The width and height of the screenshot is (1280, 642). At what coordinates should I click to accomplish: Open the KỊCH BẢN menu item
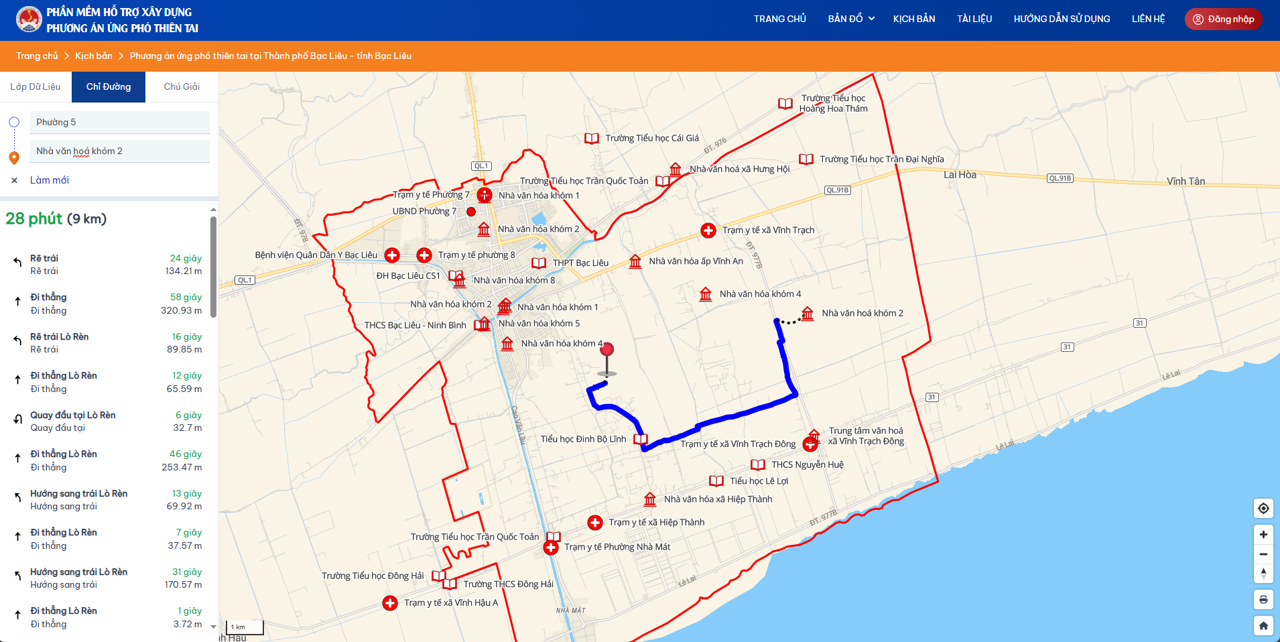[913, 19]
